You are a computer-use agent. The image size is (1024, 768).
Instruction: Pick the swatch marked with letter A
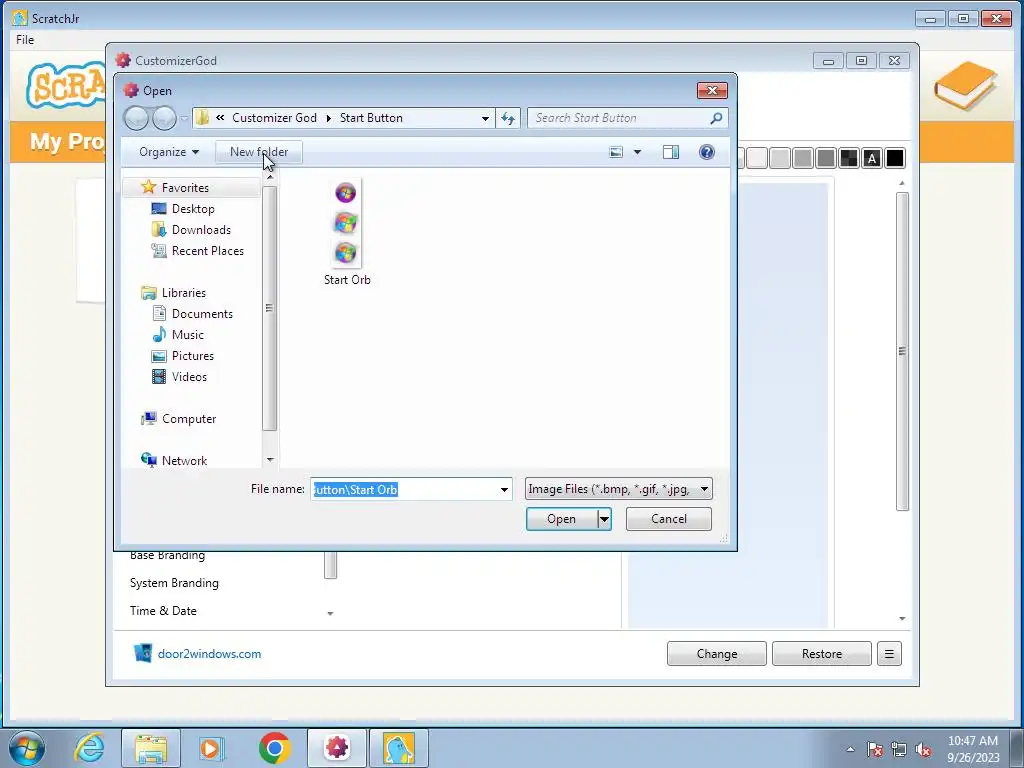(872, 158)
